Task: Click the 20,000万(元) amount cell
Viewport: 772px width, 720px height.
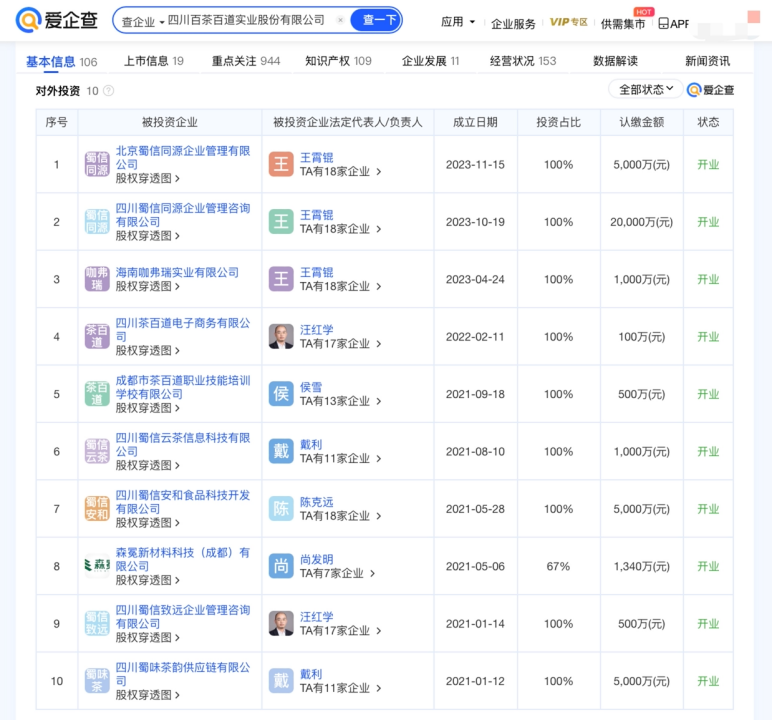Action: (642, 222)
